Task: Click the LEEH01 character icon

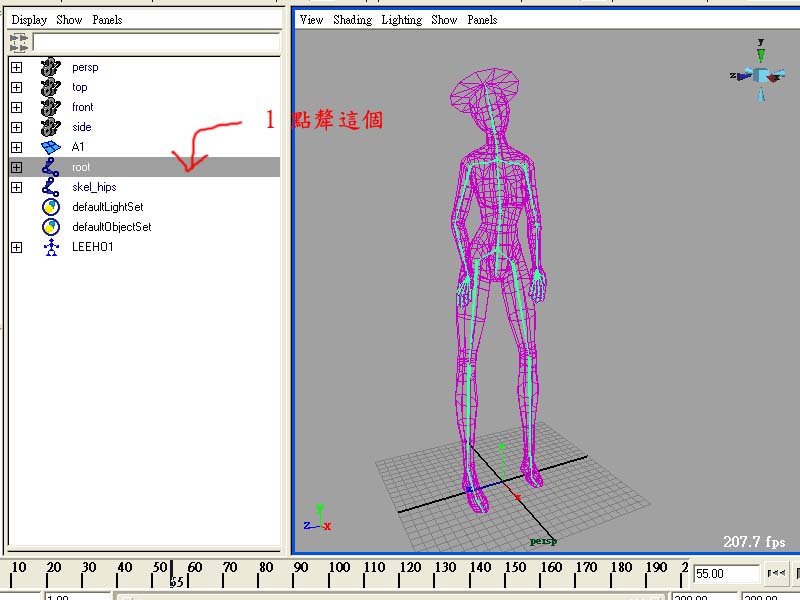Action: coord(51,247)
